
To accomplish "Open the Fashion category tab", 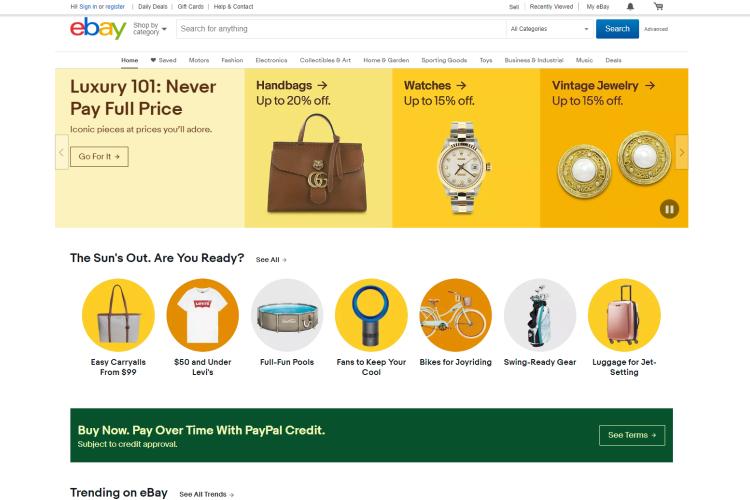I will coord(232,60).
